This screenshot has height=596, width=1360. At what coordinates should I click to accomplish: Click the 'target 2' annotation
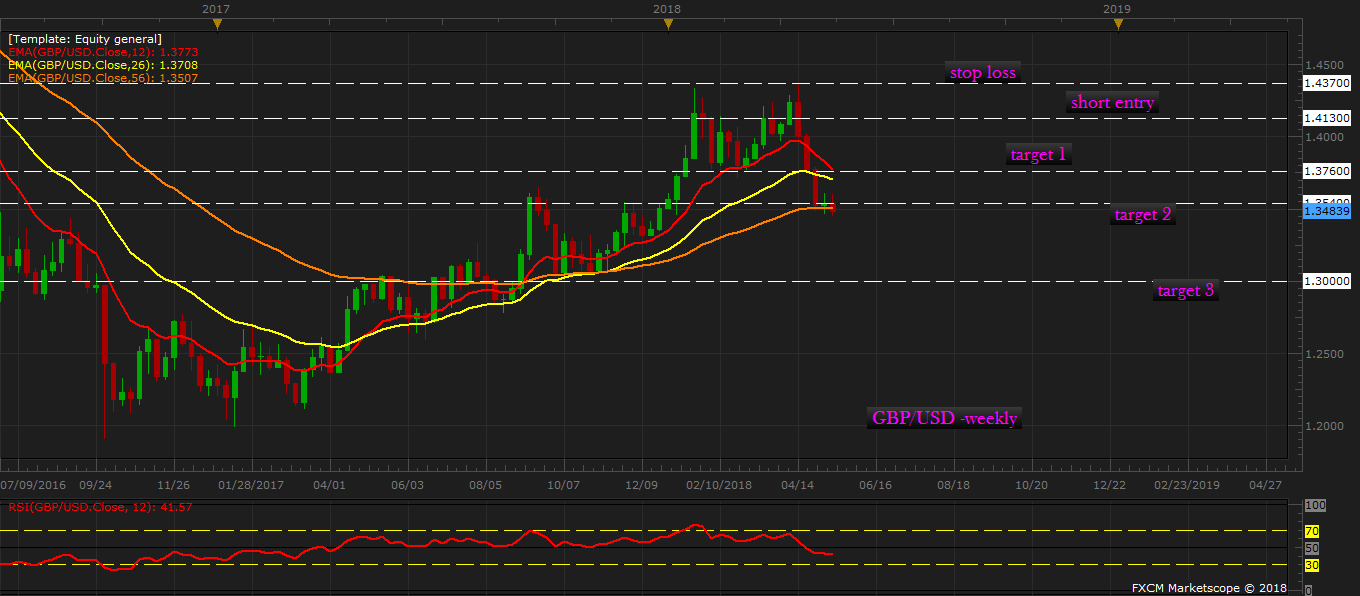pos(1142,214)
